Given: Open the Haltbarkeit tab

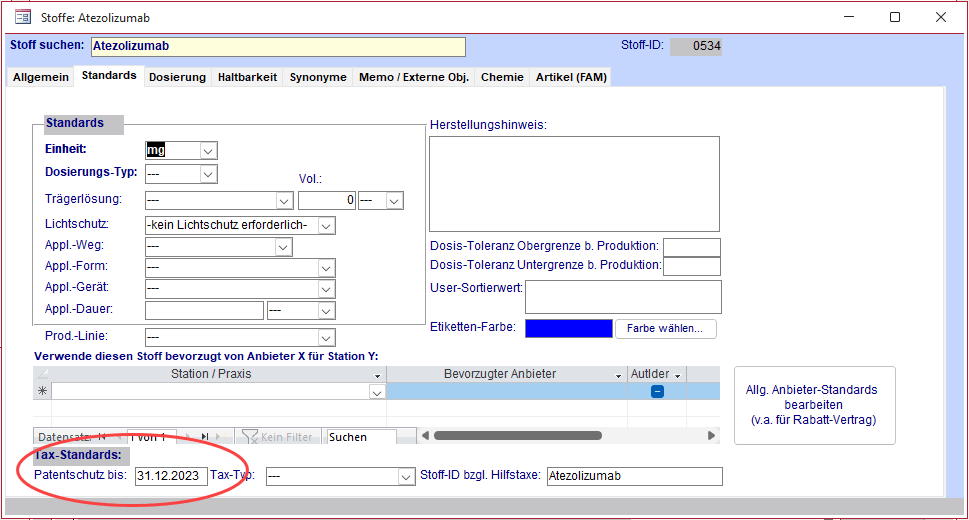Looking at the screenshot, I should click(247, 77).
